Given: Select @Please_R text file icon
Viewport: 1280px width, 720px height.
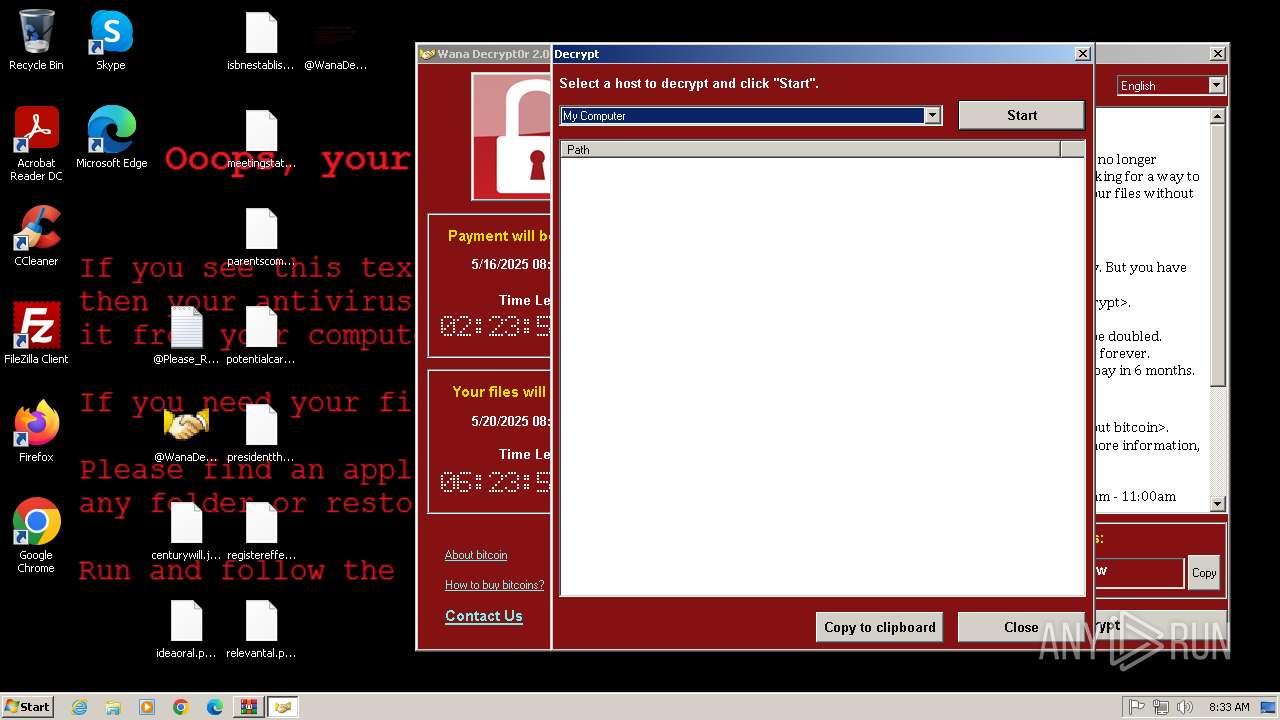Looking at the screenshot, I should tap(186, 335).
